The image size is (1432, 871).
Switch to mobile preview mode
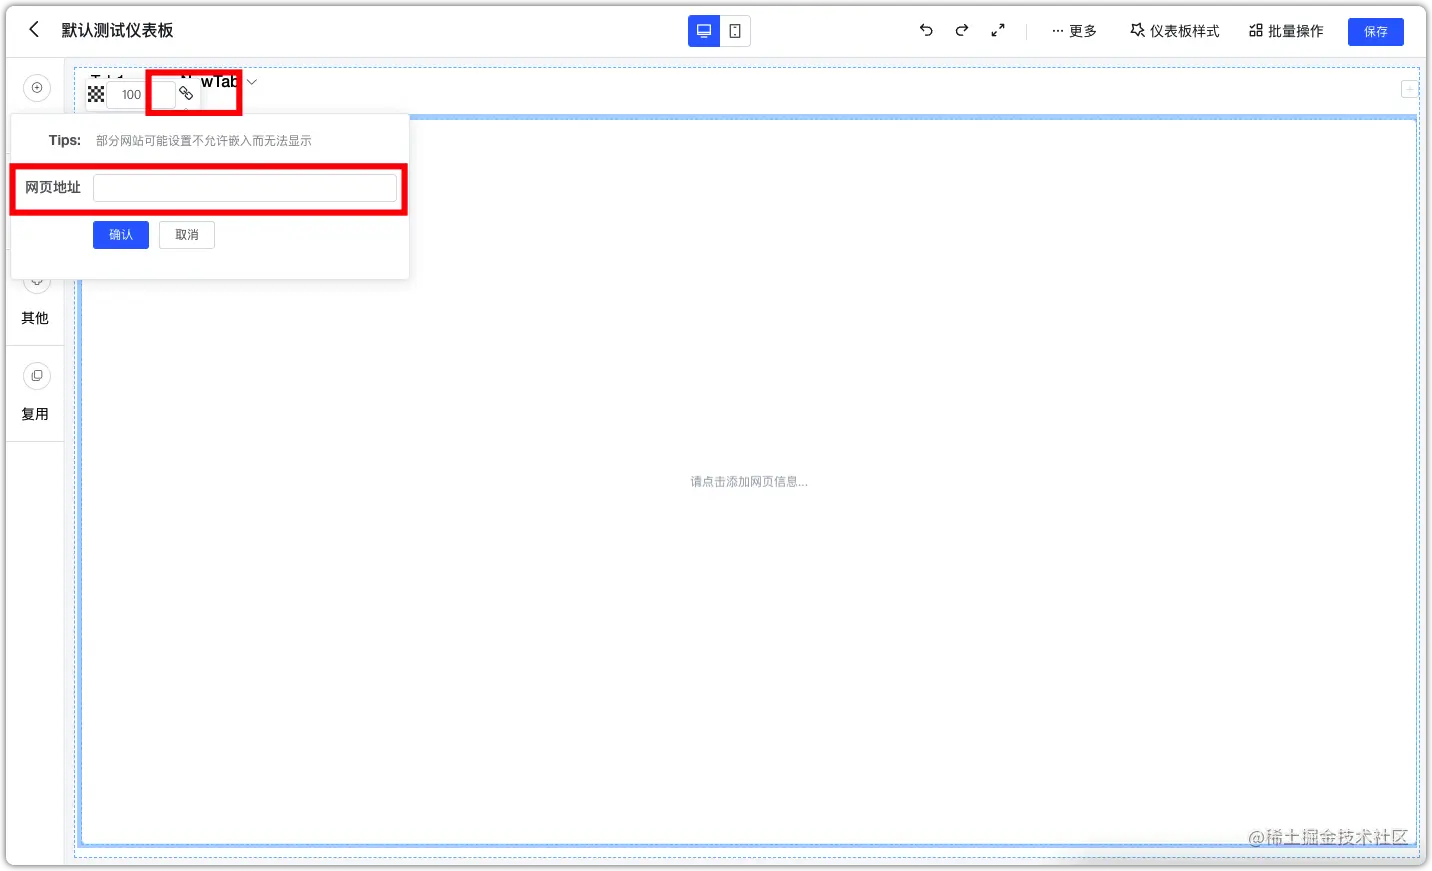tap(735, 30)
